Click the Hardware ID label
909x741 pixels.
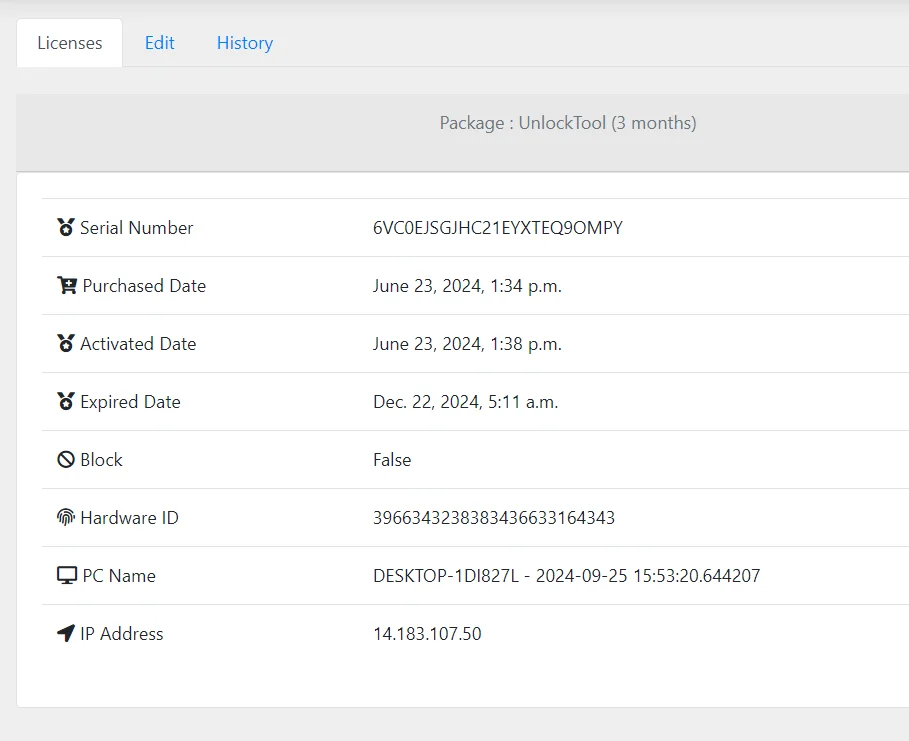(129, 518)
